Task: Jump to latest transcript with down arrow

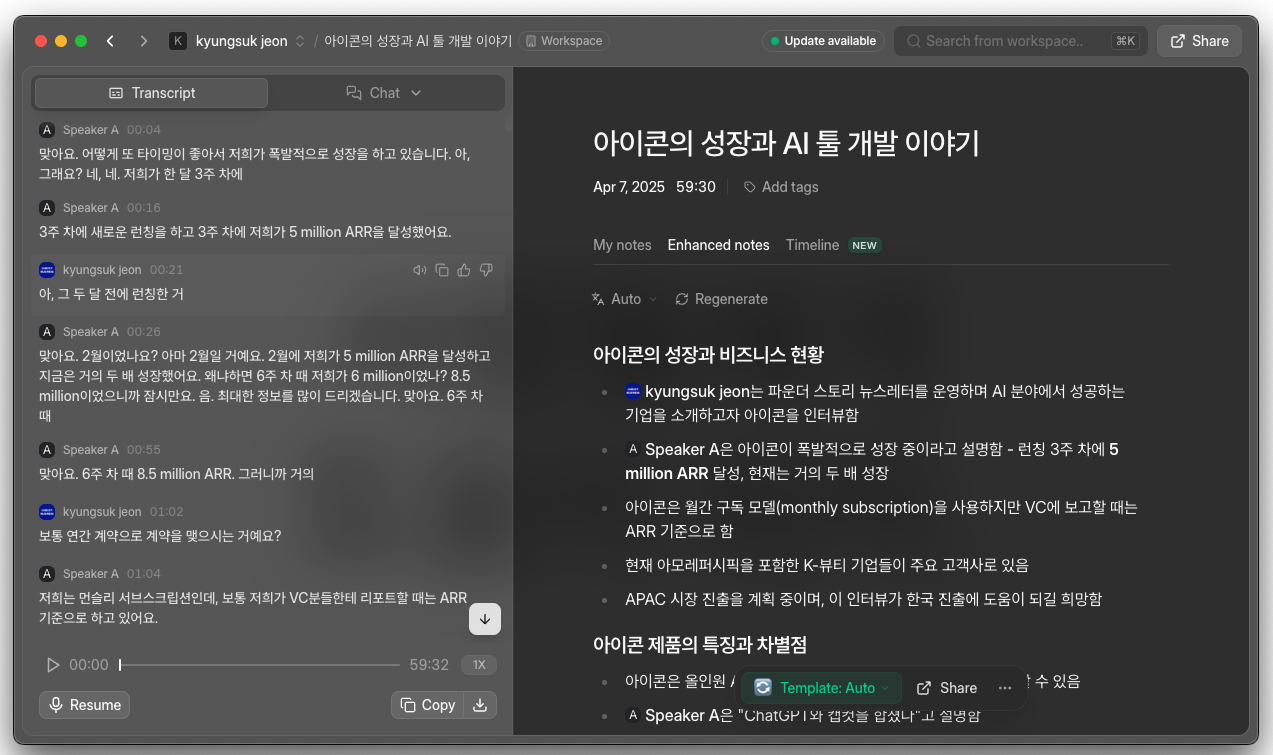Action: [485, 619]
